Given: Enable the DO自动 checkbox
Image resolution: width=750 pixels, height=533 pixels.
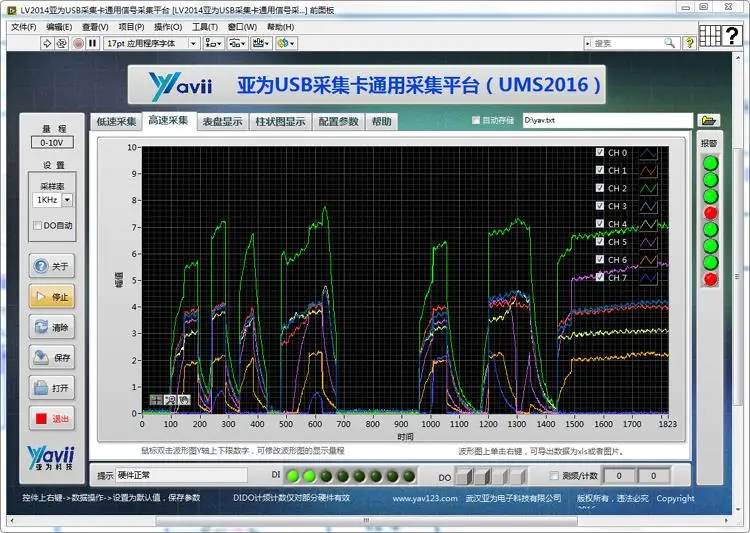Looking at the screenshot, I should pyautogui.click(x=38, y=225).
